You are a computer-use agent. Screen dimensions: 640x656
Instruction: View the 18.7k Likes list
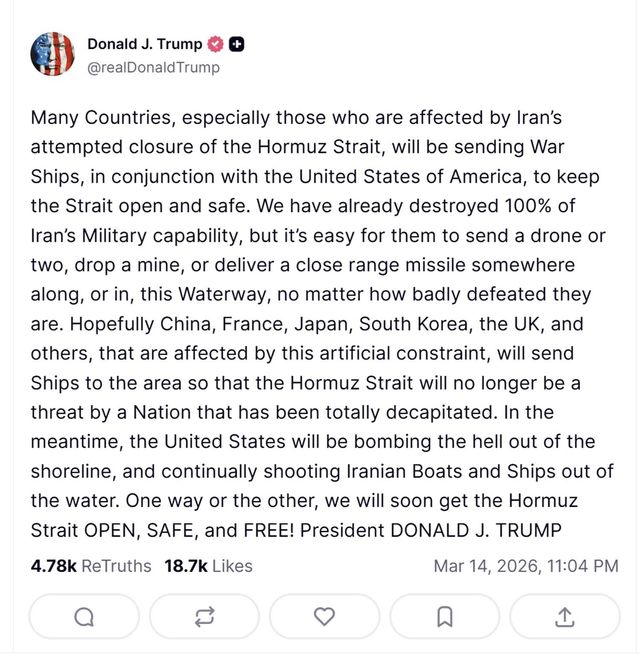(x=208, y=566)
